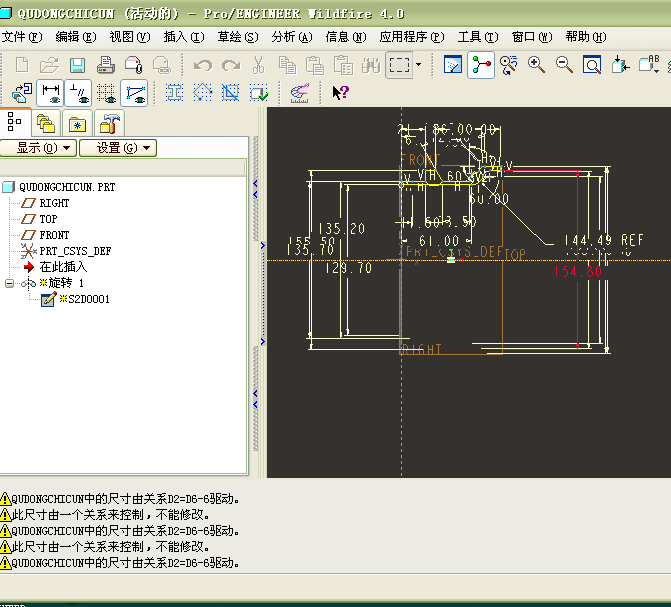Open the 工具(T) menu
The height and width of the screenshot is (607, 671).
click(478, 37)
